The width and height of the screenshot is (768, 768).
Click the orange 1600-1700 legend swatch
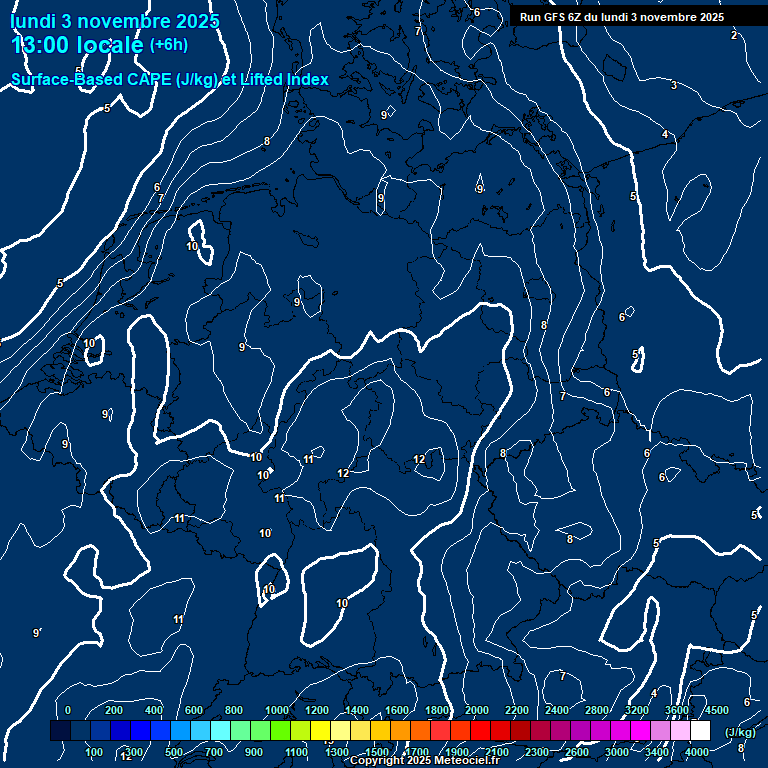pos(401,730)
